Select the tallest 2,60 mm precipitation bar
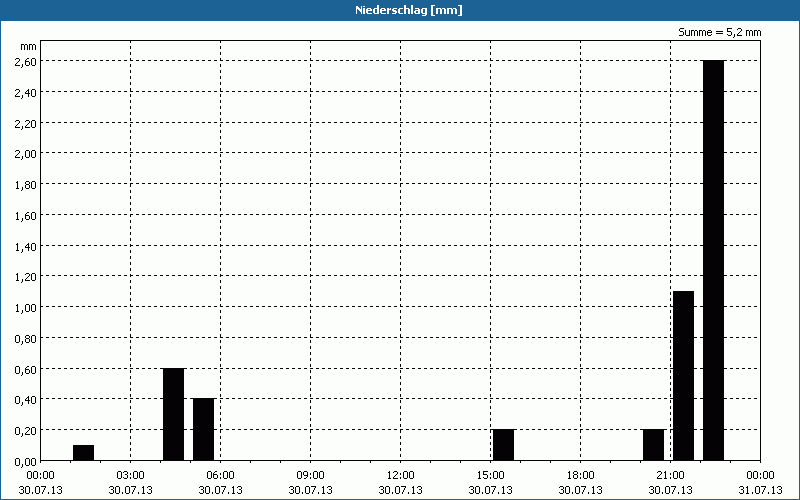This screenshot has height=500, width=800. (713, 260)
